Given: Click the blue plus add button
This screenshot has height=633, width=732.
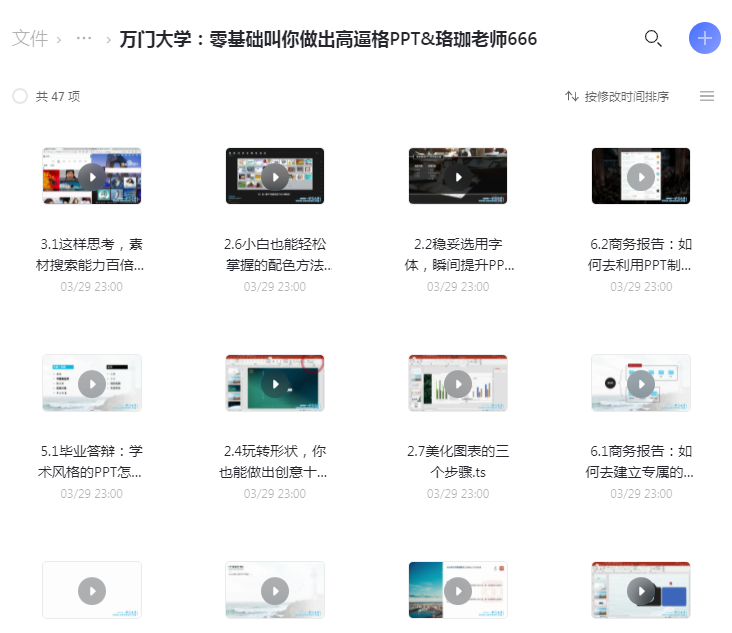Looking at the screenshot, I should pos(705,38).
